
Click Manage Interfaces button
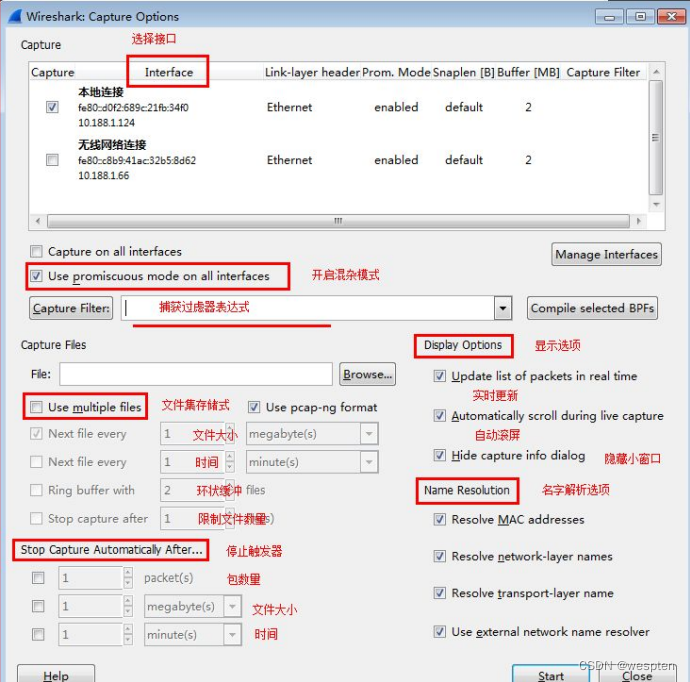click(x=606, y=254)
